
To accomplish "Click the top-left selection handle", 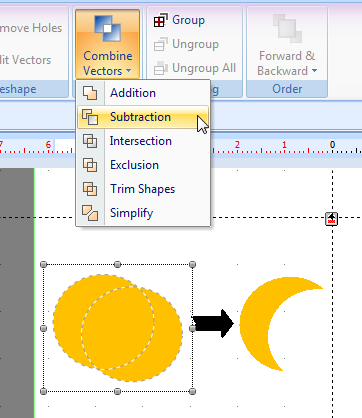I will (43, 264).
